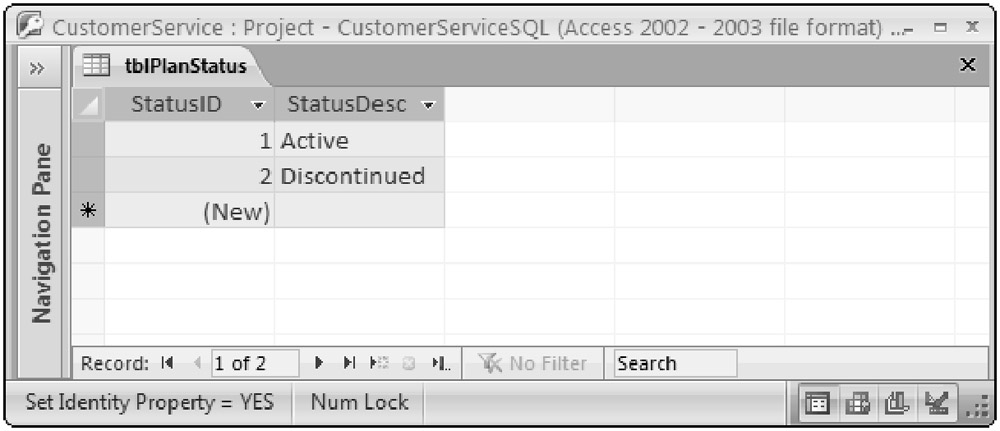This screenshot has width=1000, height=431.
Task: Select the new record row selector
Action: tap(89, 212)
